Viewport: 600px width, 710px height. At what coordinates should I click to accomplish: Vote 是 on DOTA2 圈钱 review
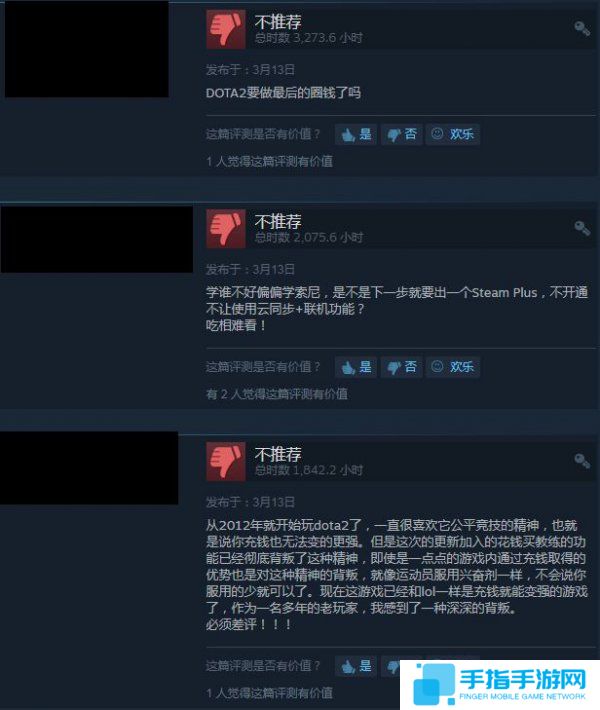(356, 134)
